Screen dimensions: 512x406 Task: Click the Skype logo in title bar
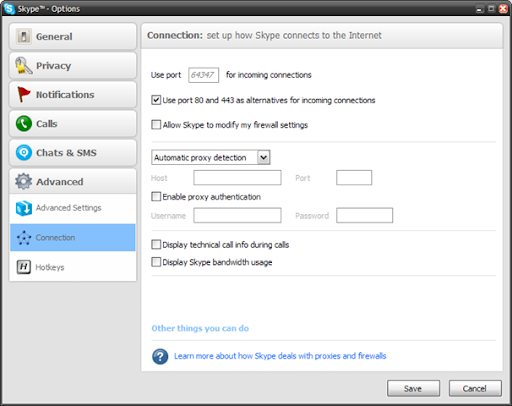[x=9, y=8]
